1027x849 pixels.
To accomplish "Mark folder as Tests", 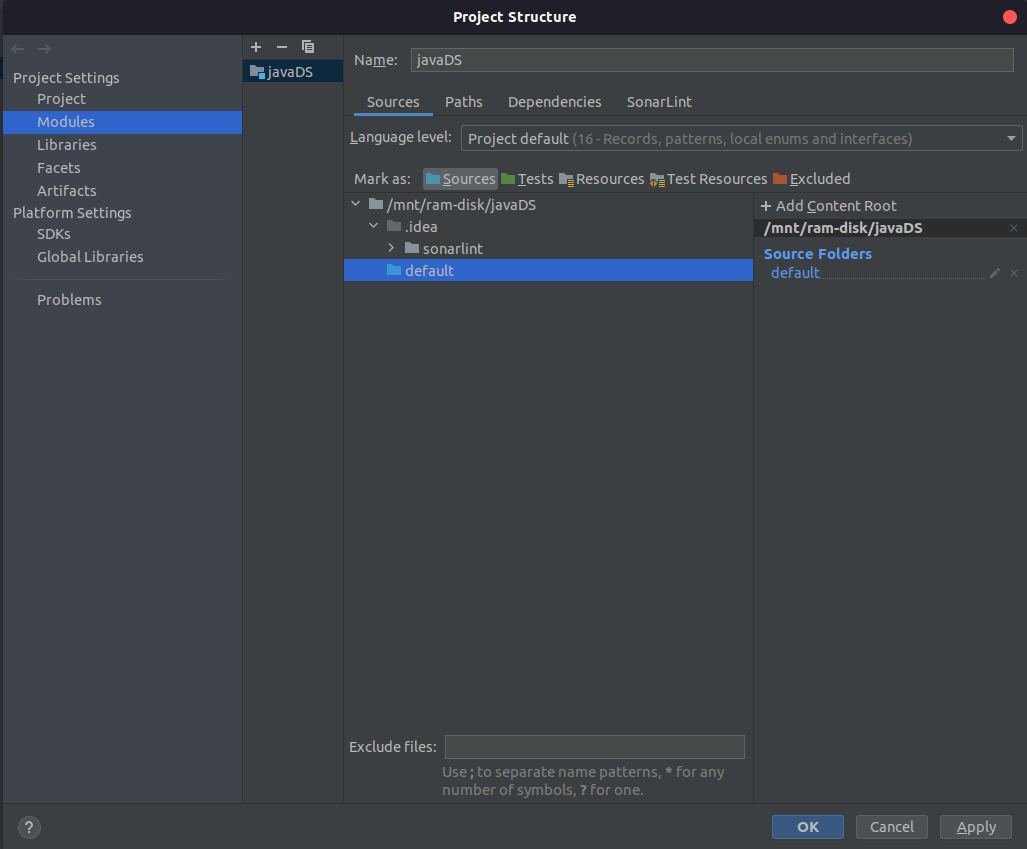I will click(x=527, y=179).
